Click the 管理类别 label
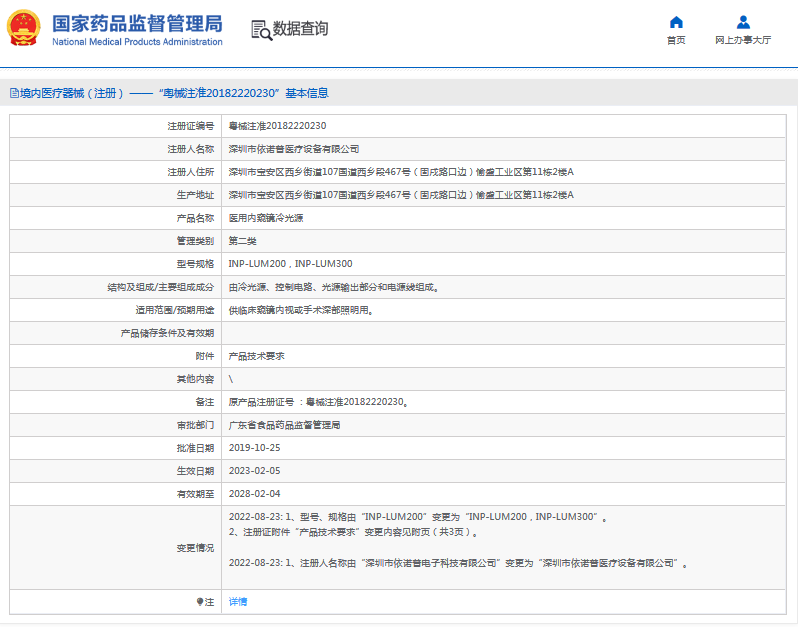Image resolution: width=798 pixels, height=627 pixels. [195, 241]
